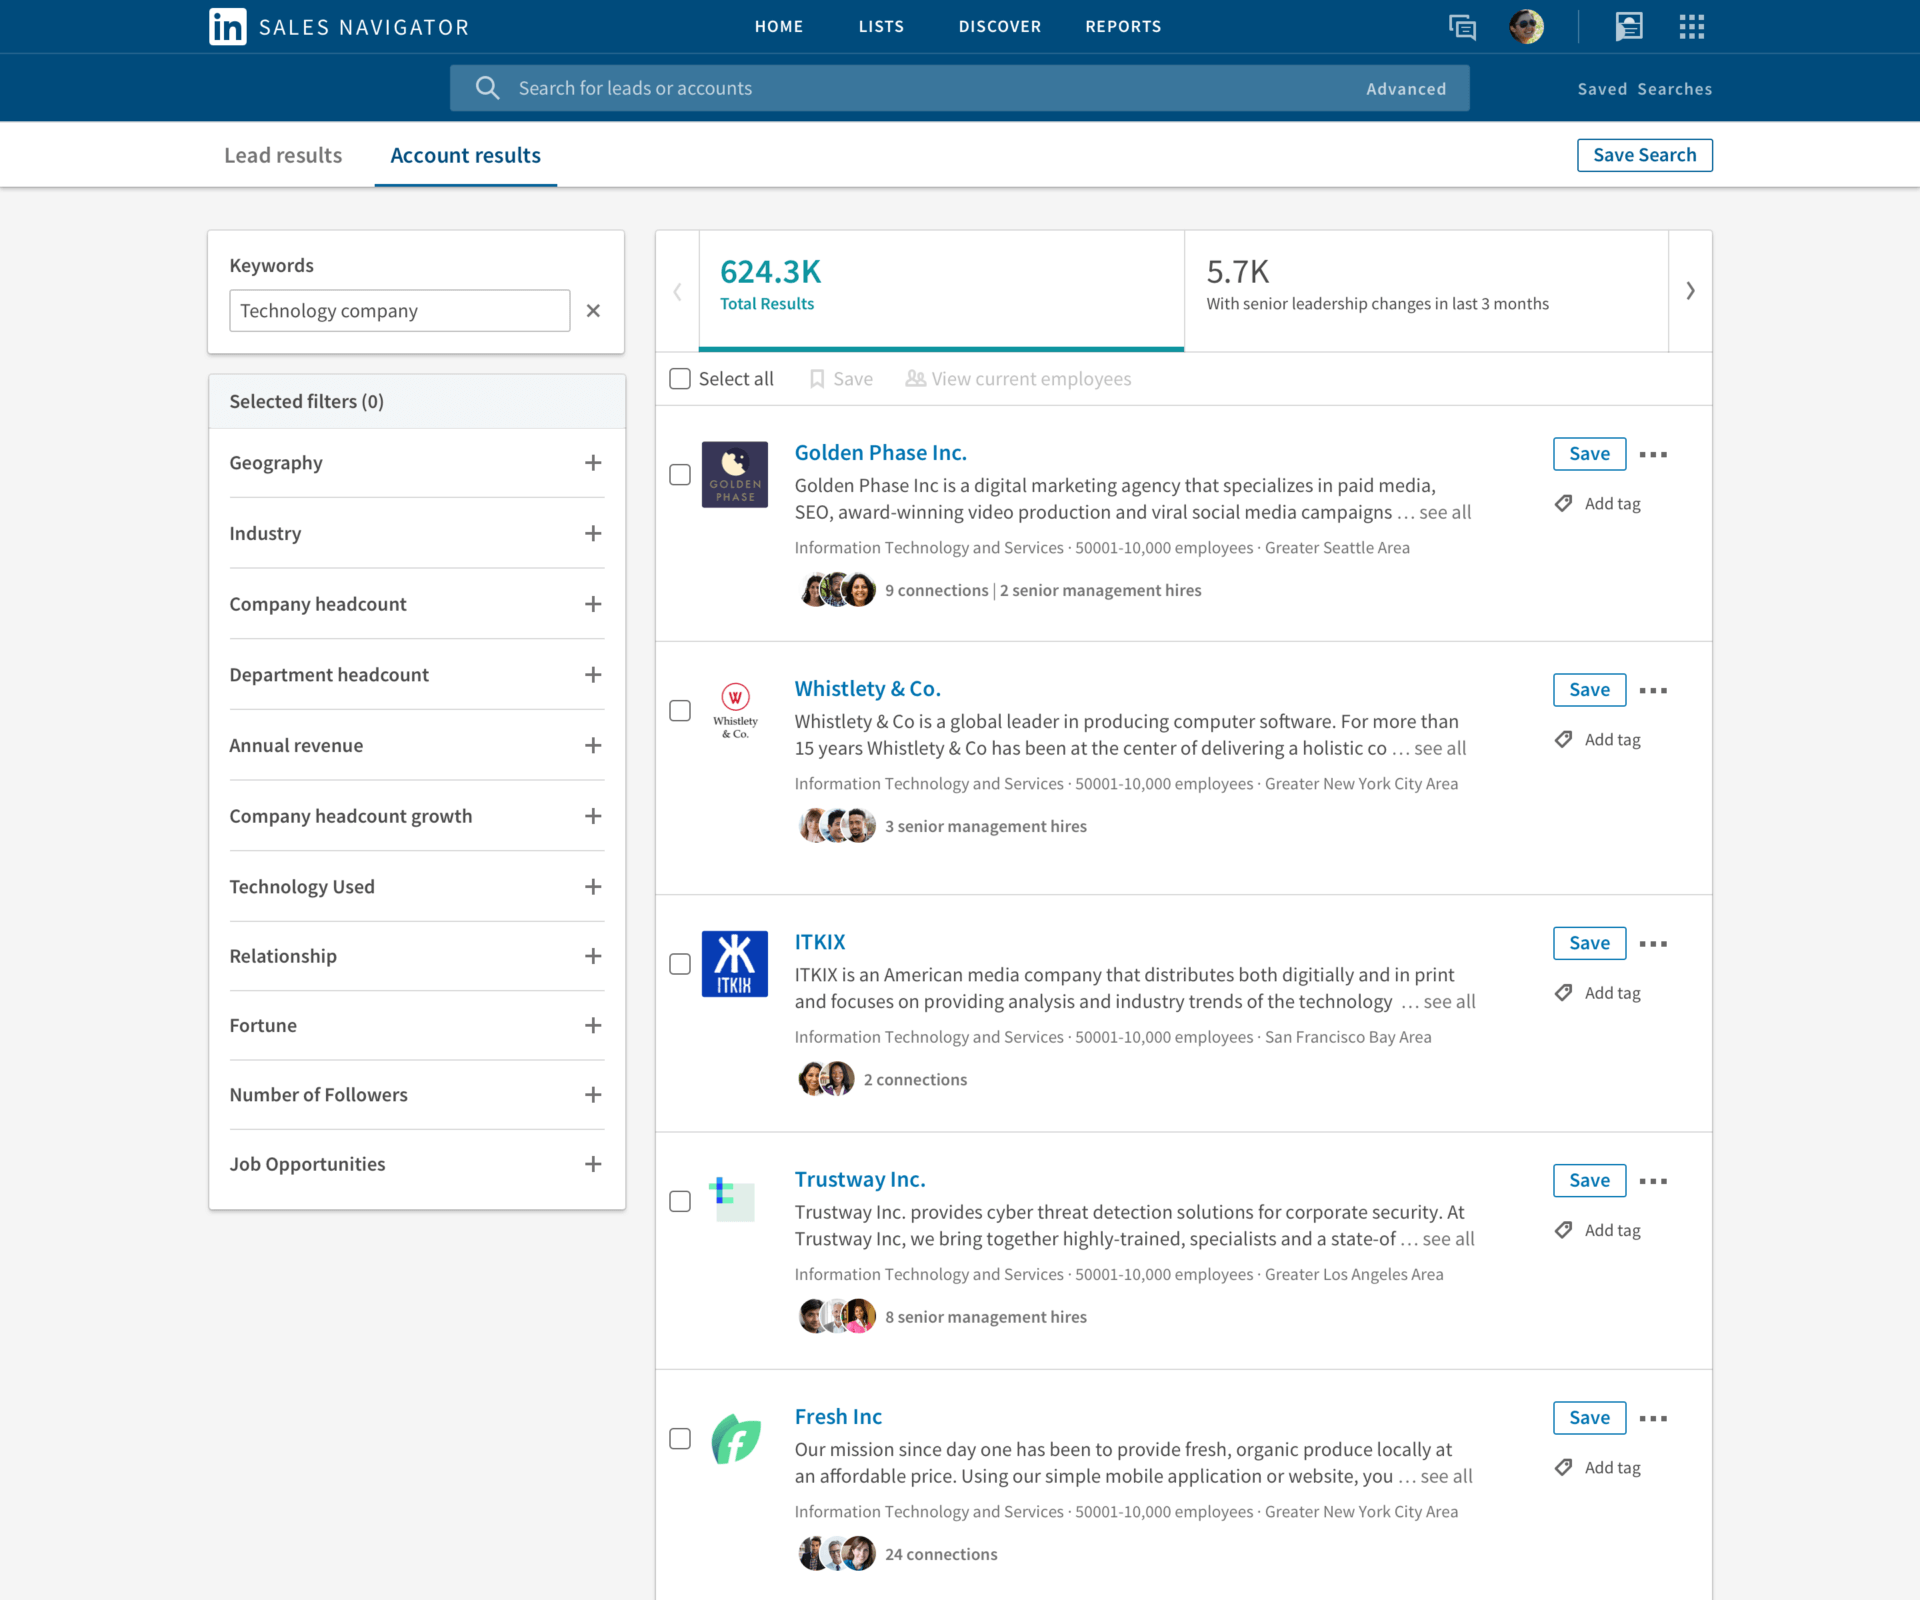
Task: Click the keyword search input field
Action: (399, 311)
